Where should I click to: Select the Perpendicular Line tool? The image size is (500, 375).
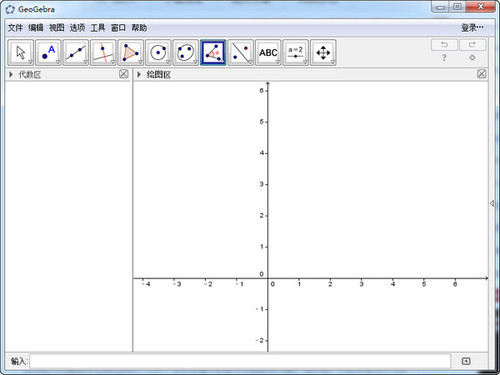(103, 52)
